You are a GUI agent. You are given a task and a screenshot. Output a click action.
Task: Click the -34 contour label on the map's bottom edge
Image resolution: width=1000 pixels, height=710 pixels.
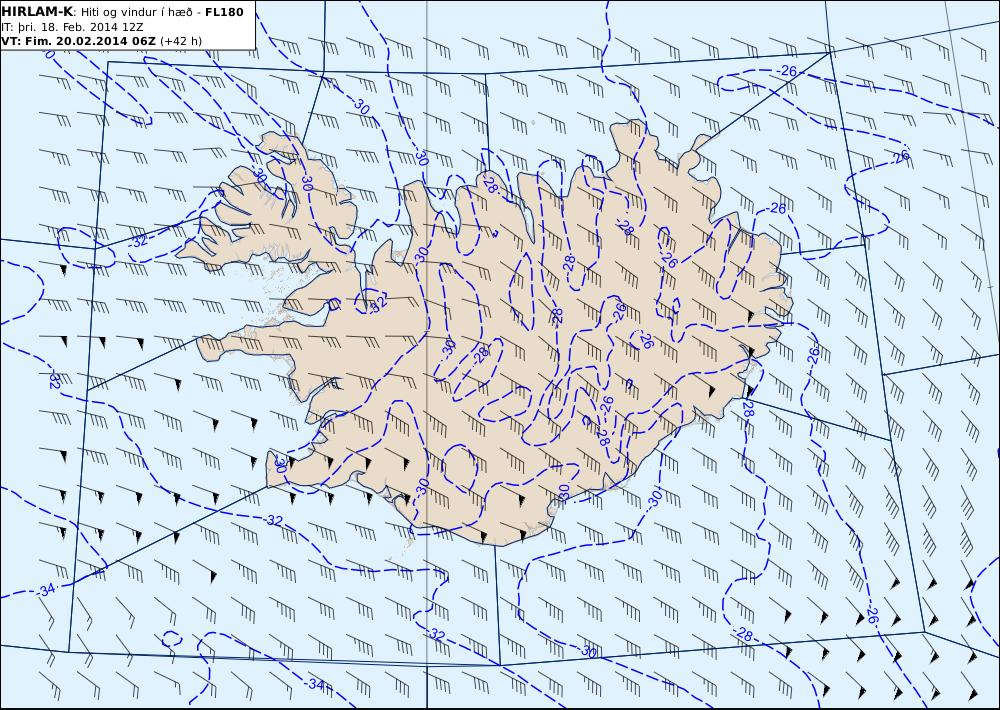314,684
